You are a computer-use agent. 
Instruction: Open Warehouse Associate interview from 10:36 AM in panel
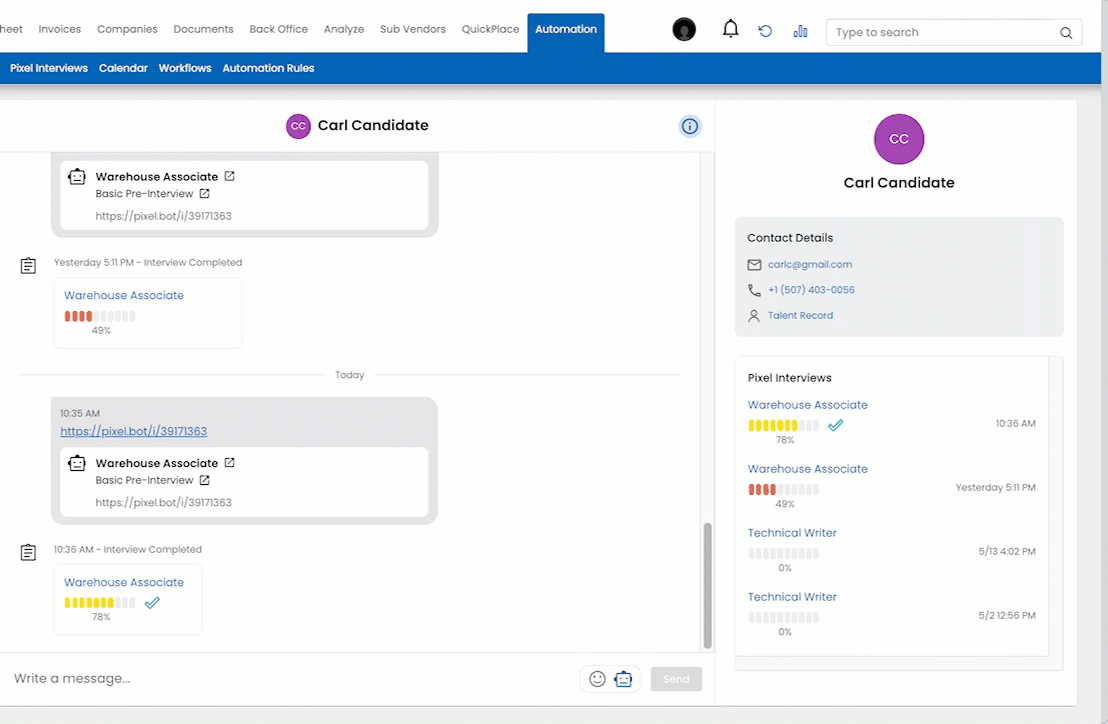tap(808, 405)
